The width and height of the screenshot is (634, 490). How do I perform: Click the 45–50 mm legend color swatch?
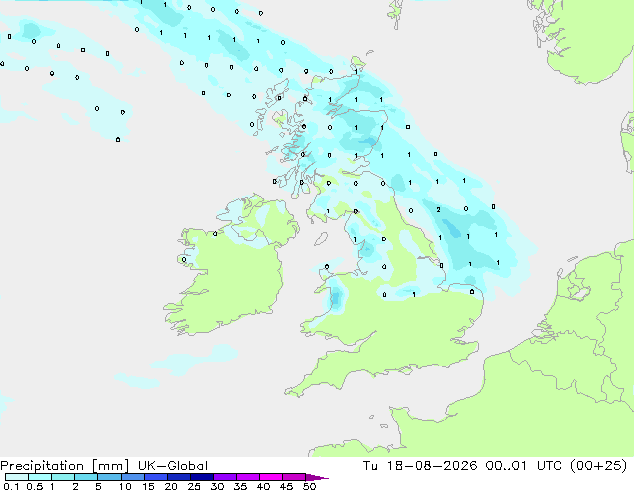point(294,477)
